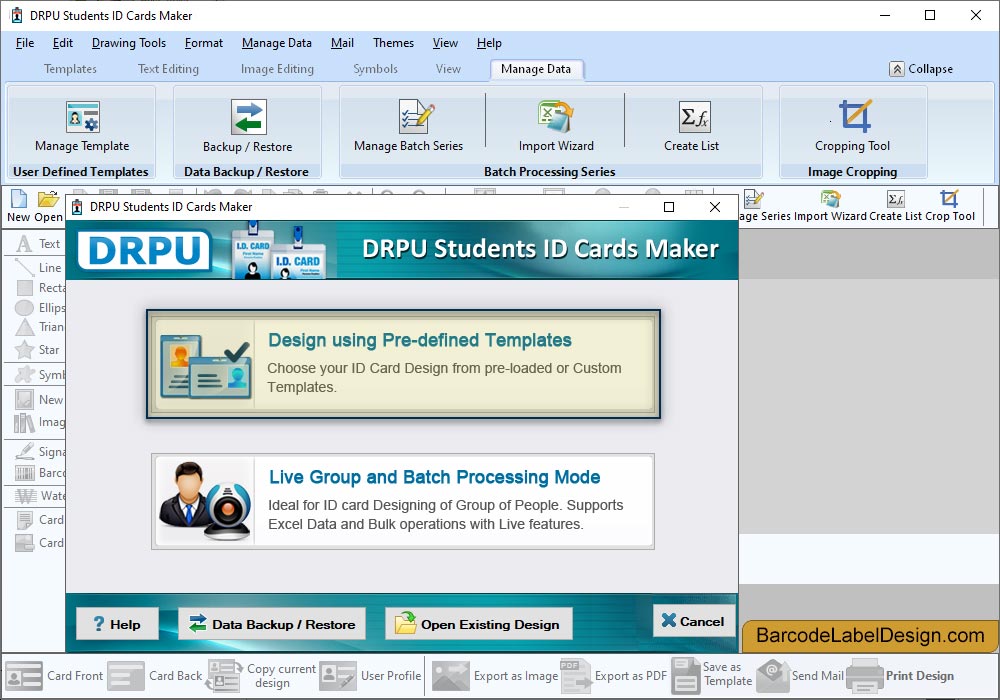Choose Design using Pre-defined Templates option

(x=404, y=365)
